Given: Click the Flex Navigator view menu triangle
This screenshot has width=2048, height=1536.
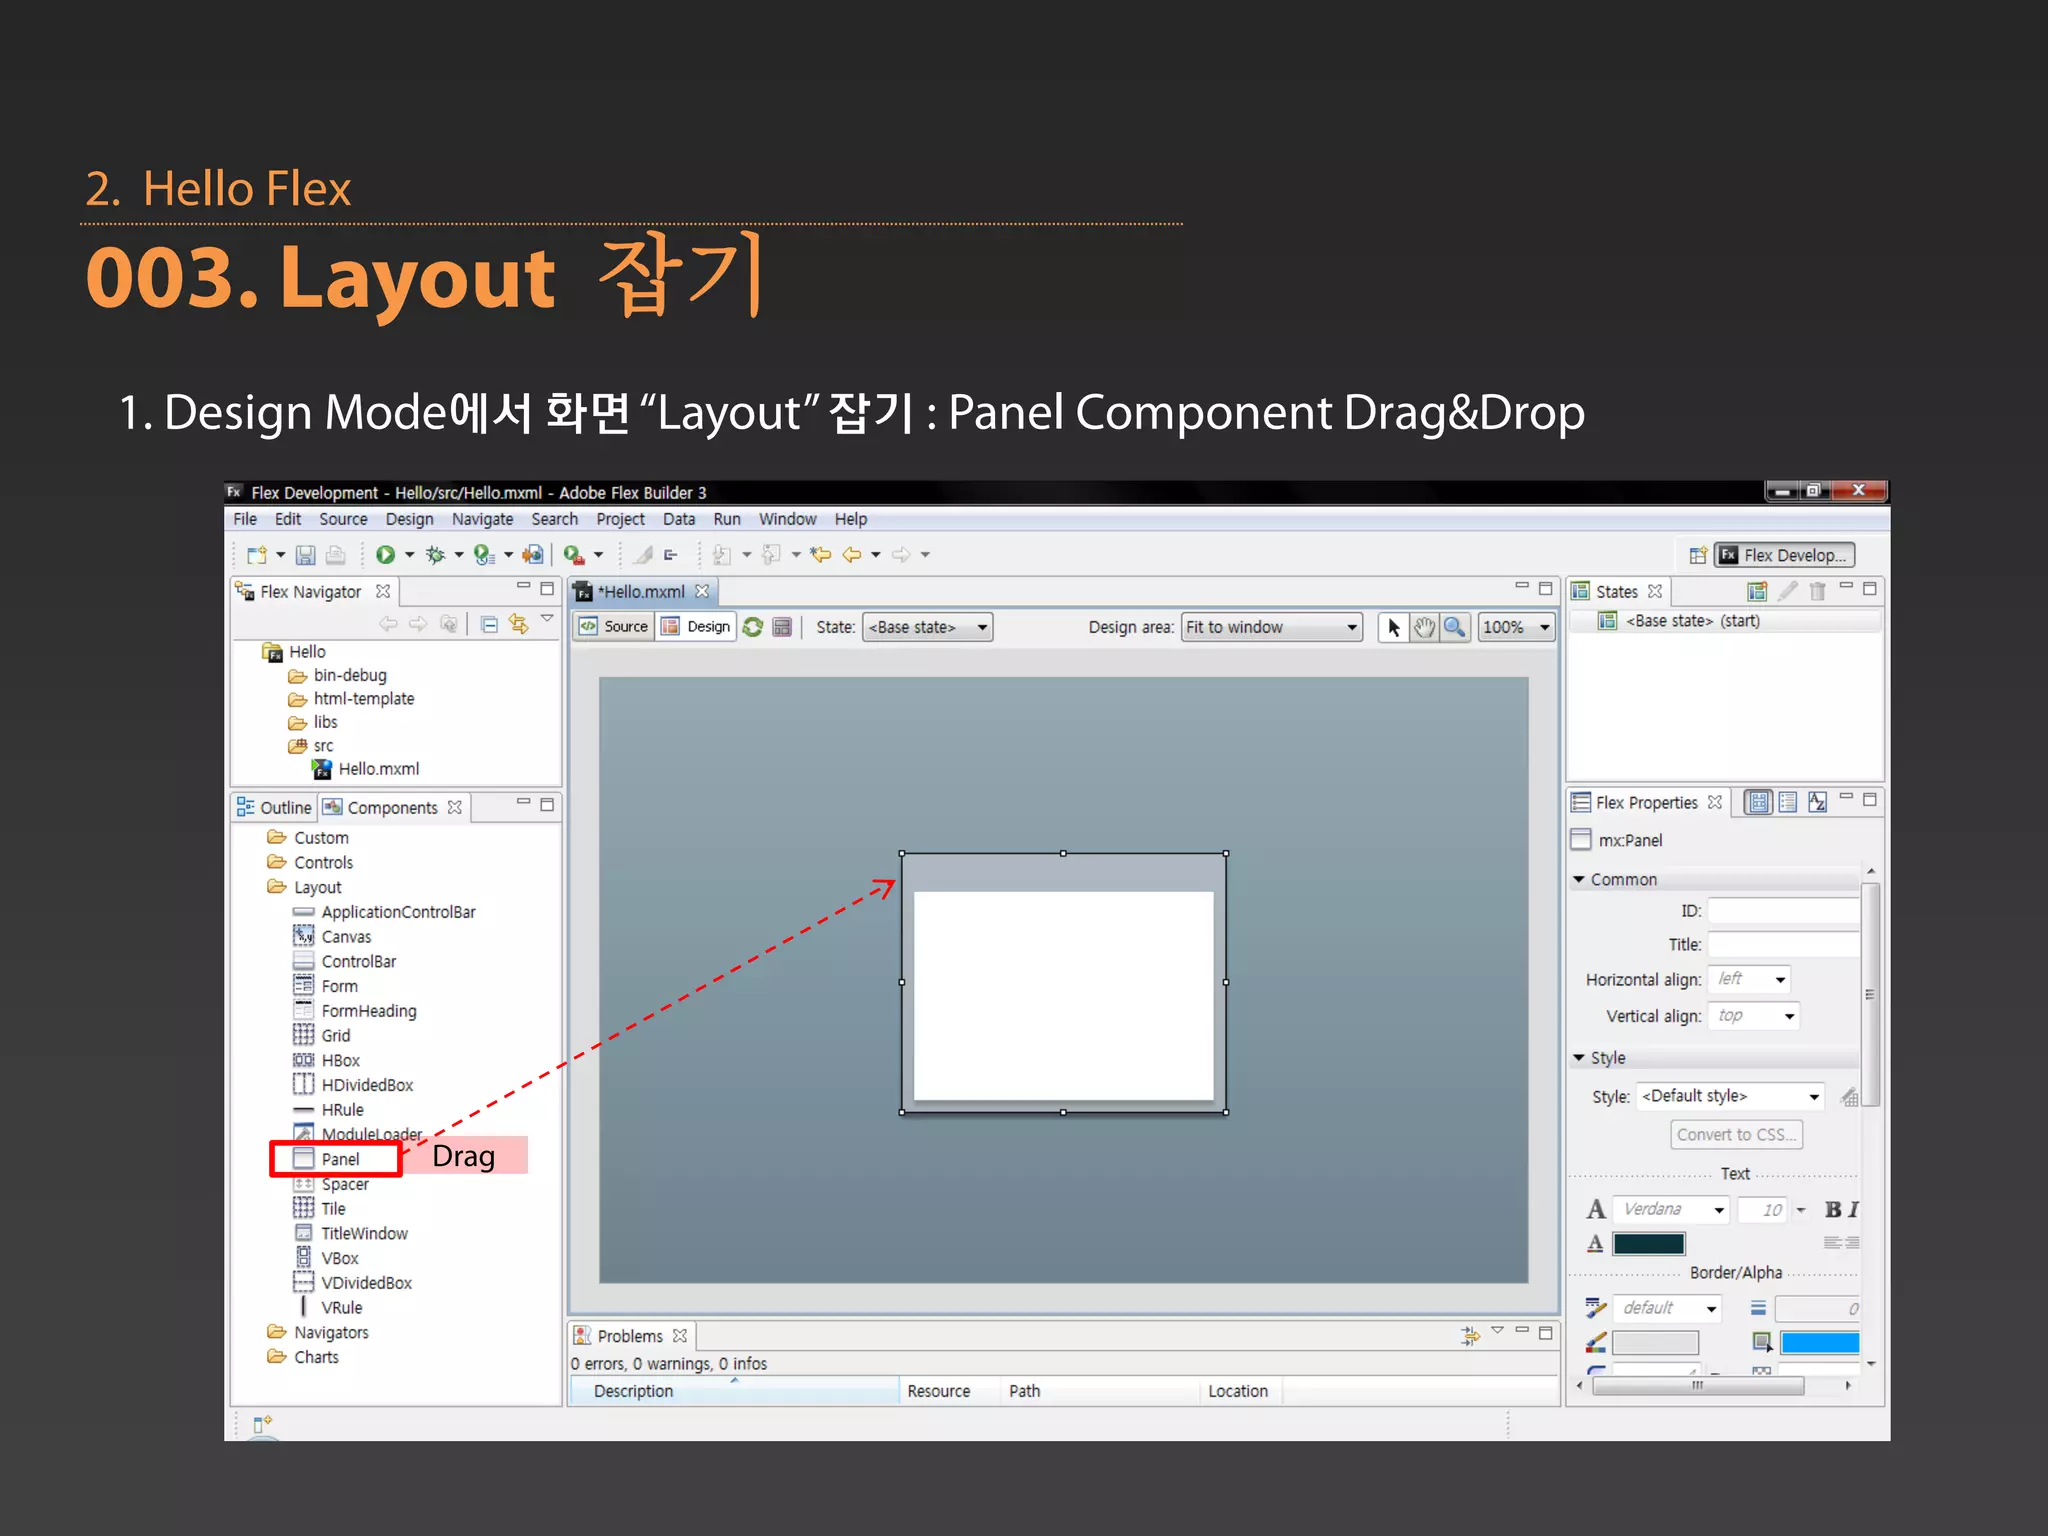Looking at the screenshot, I should [x=547, y=620].
